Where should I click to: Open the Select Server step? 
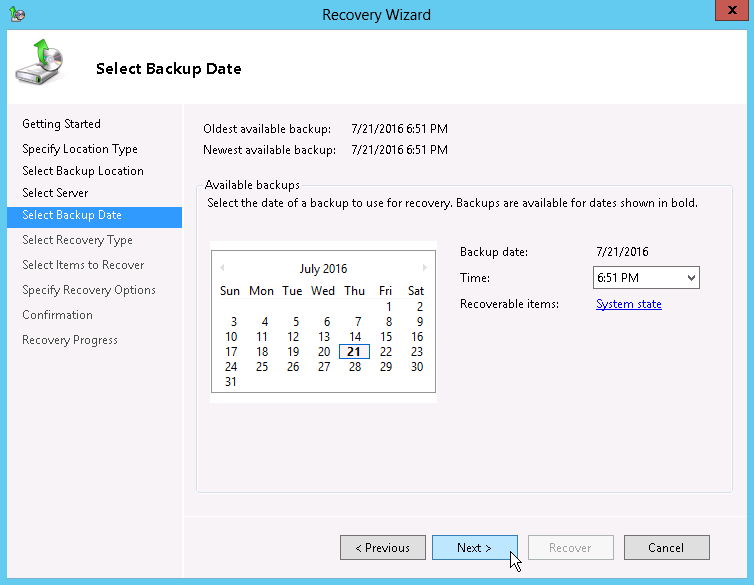[x=55, y=193]
